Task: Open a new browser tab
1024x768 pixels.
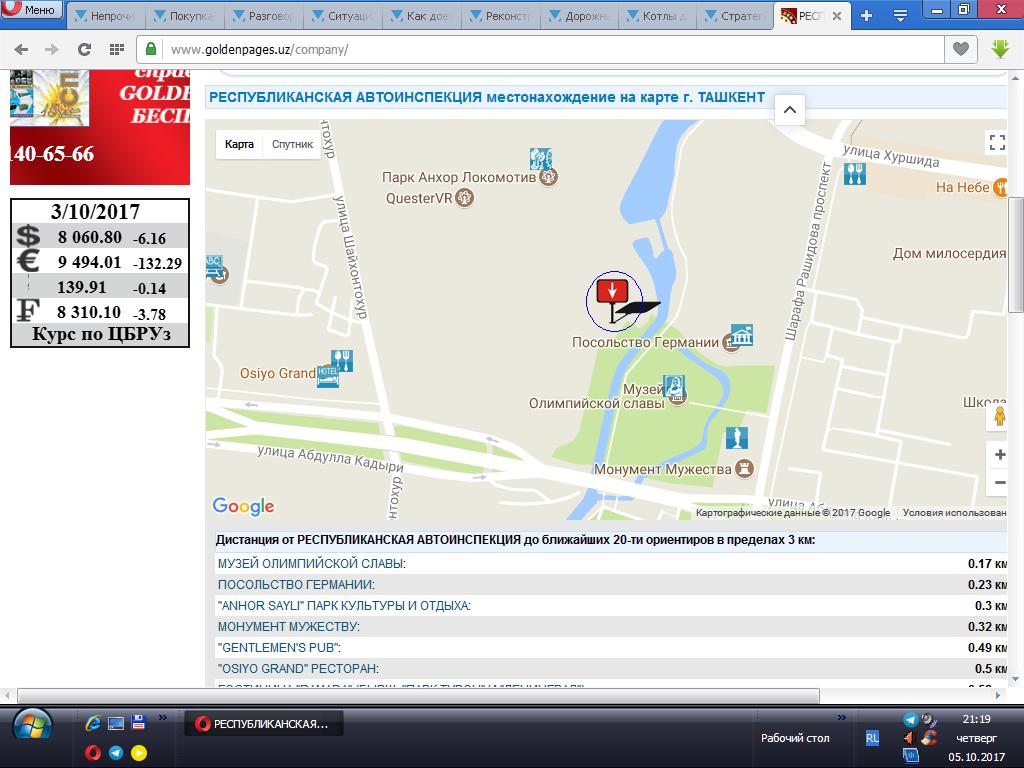Action: point(866,15)
